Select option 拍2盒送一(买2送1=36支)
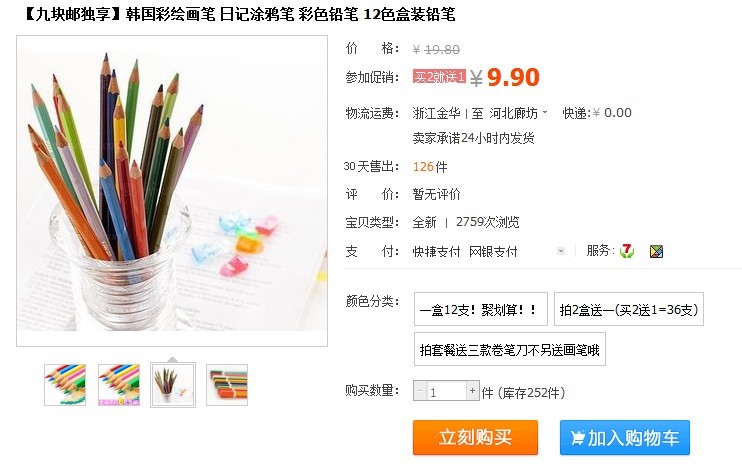Image resolution: width=742 pixels, height=469 pixels. click(629, 309)
